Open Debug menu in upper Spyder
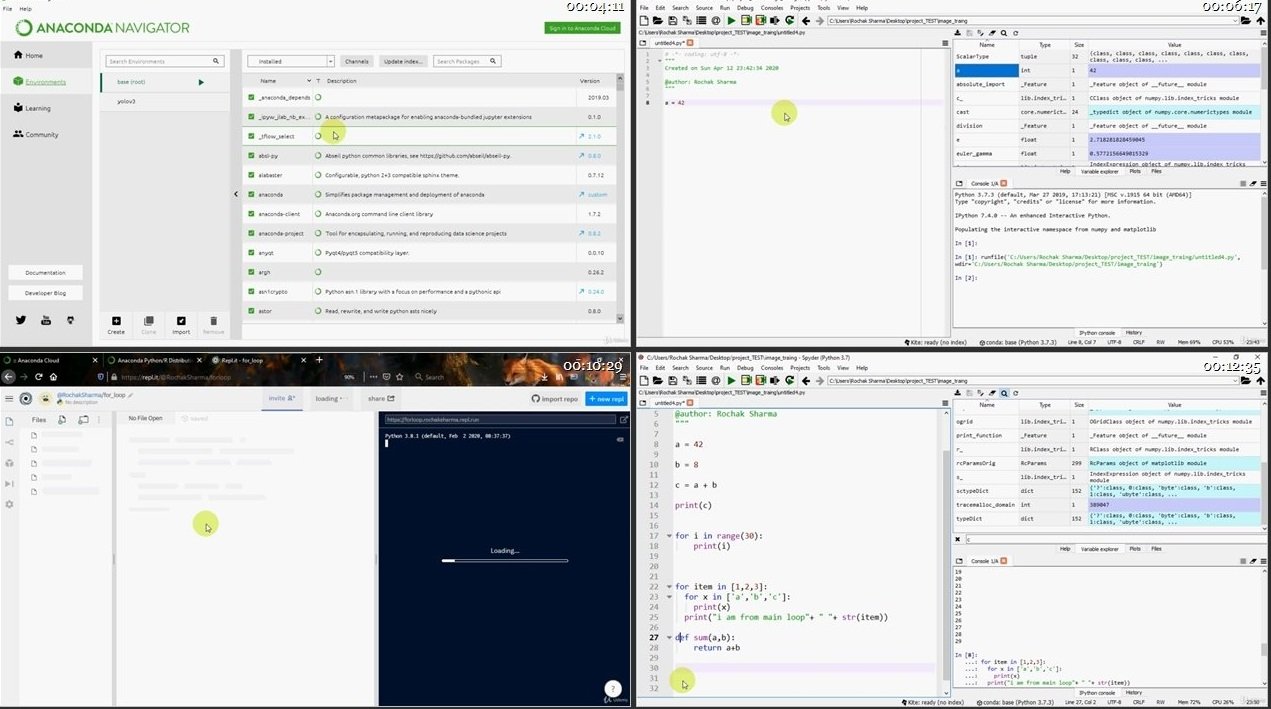The height and width of the screenshot is (709, 1271). tap(745, 7)
